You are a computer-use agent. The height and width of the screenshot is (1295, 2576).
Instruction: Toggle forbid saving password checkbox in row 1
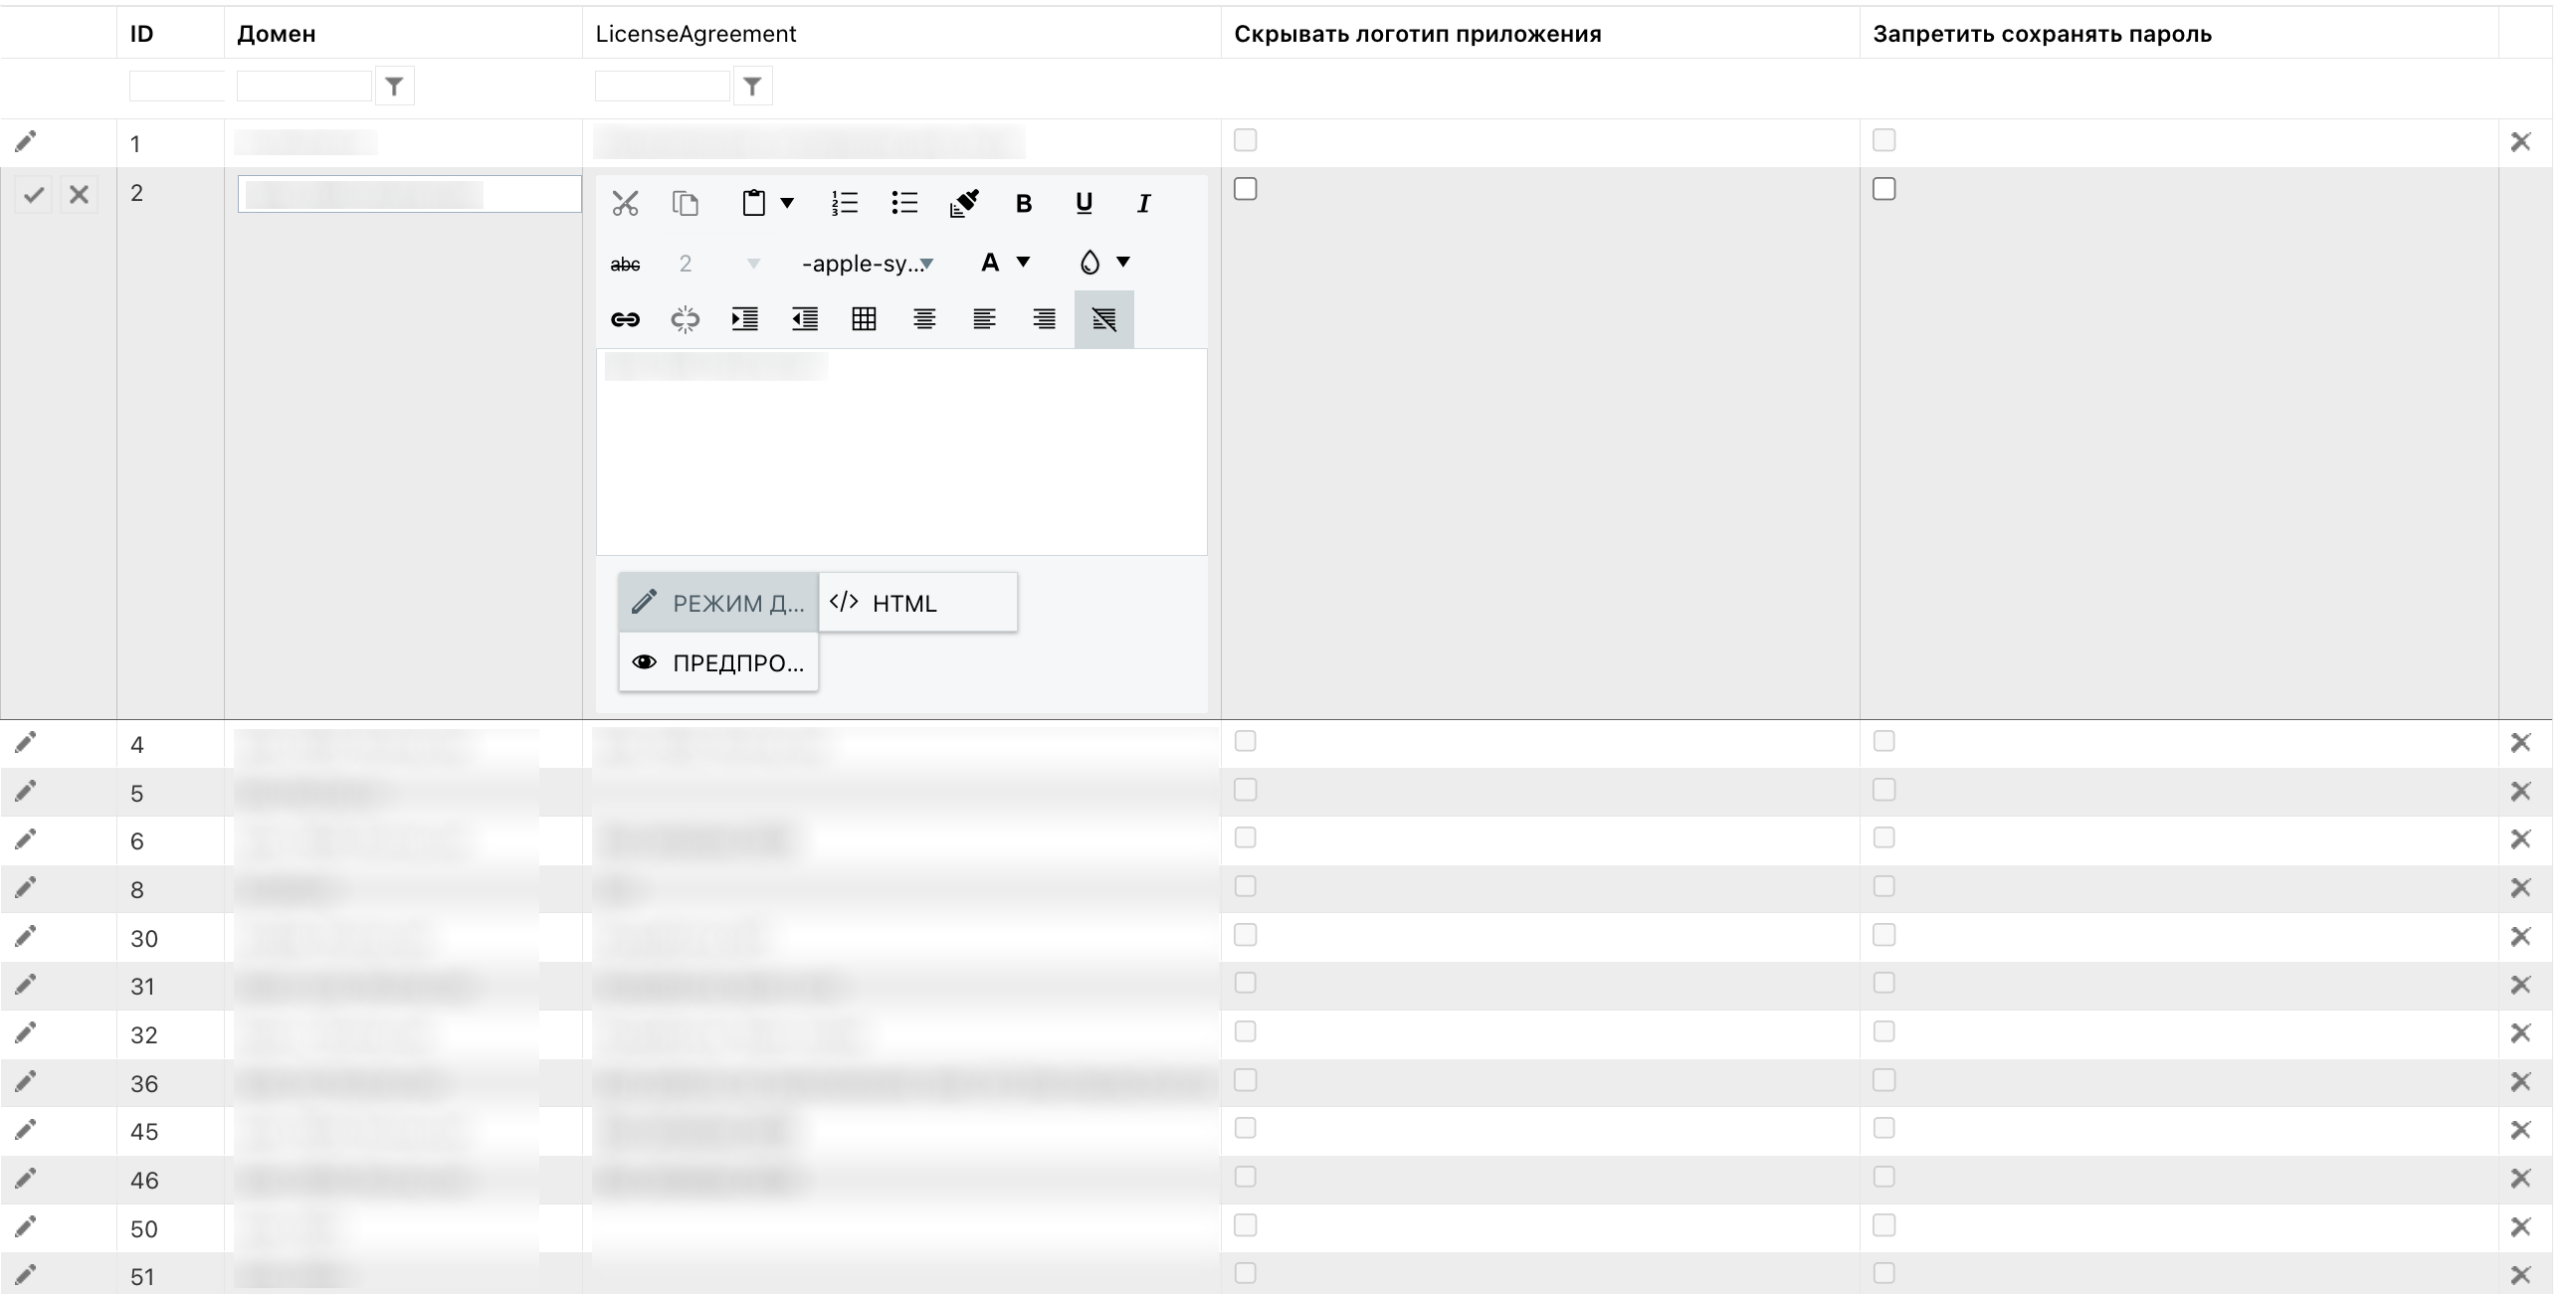pos(1885,140)
